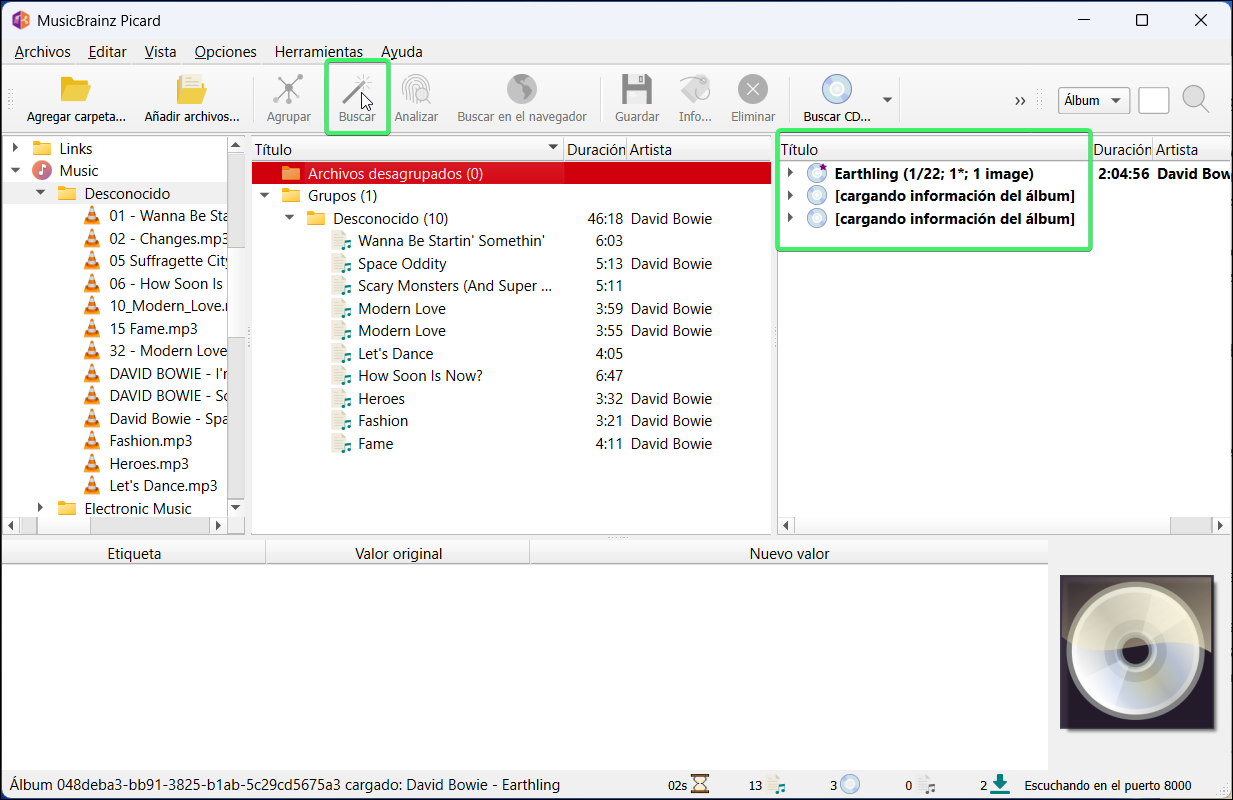Click the Guardar floppy disk icon
Viewport: 1233px width, 800px height.
tap(637, 89)
